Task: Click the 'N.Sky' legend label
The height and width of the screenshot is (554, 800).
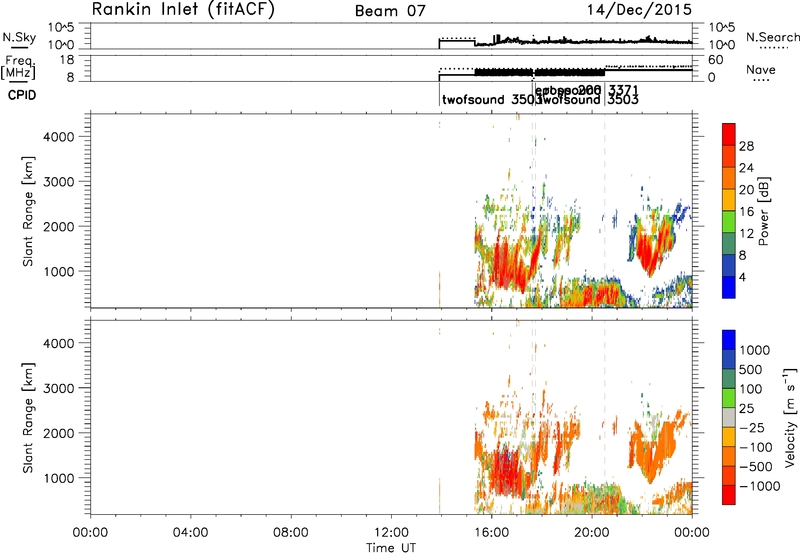Action: coord(19,37)
